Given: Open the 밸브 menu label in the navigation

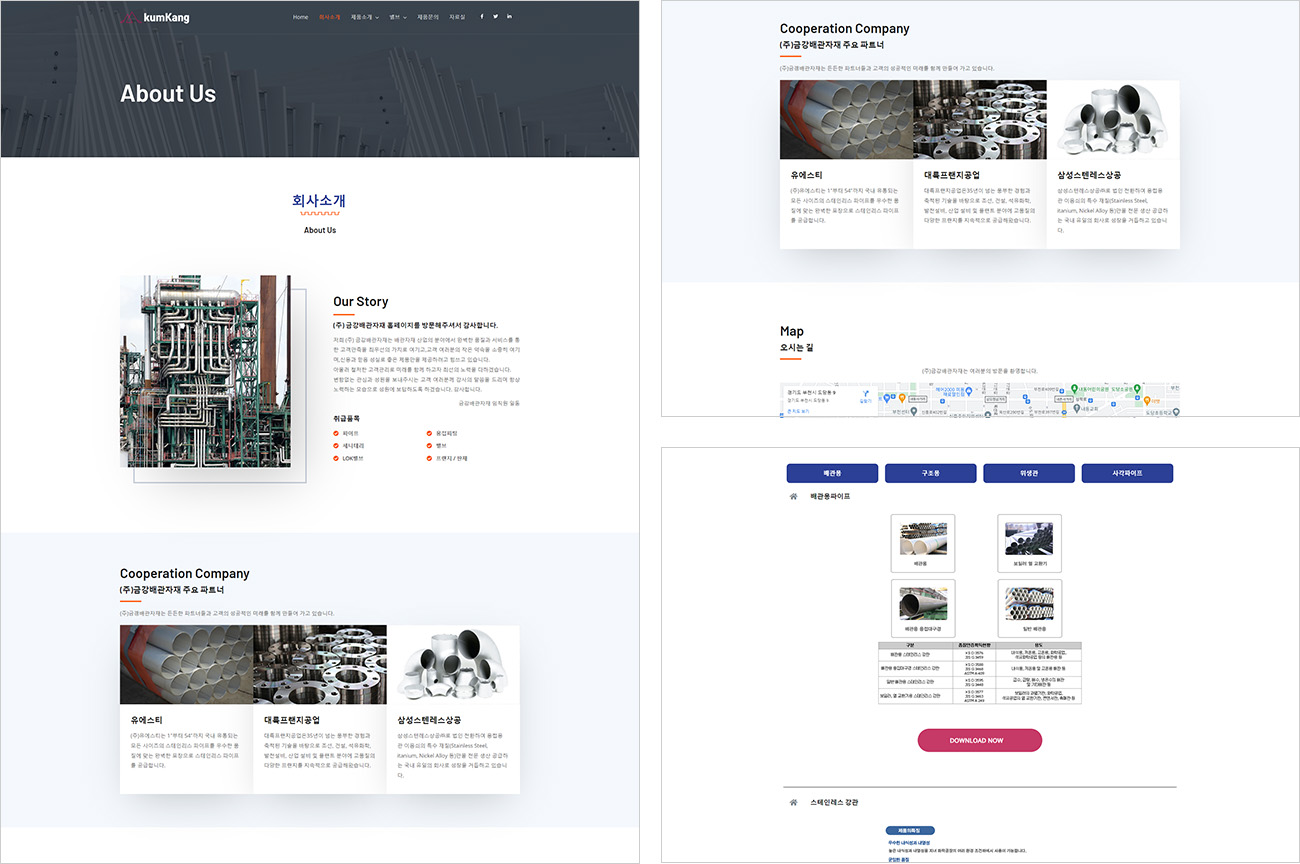Looking at the screenshot, I should point(395,17).
